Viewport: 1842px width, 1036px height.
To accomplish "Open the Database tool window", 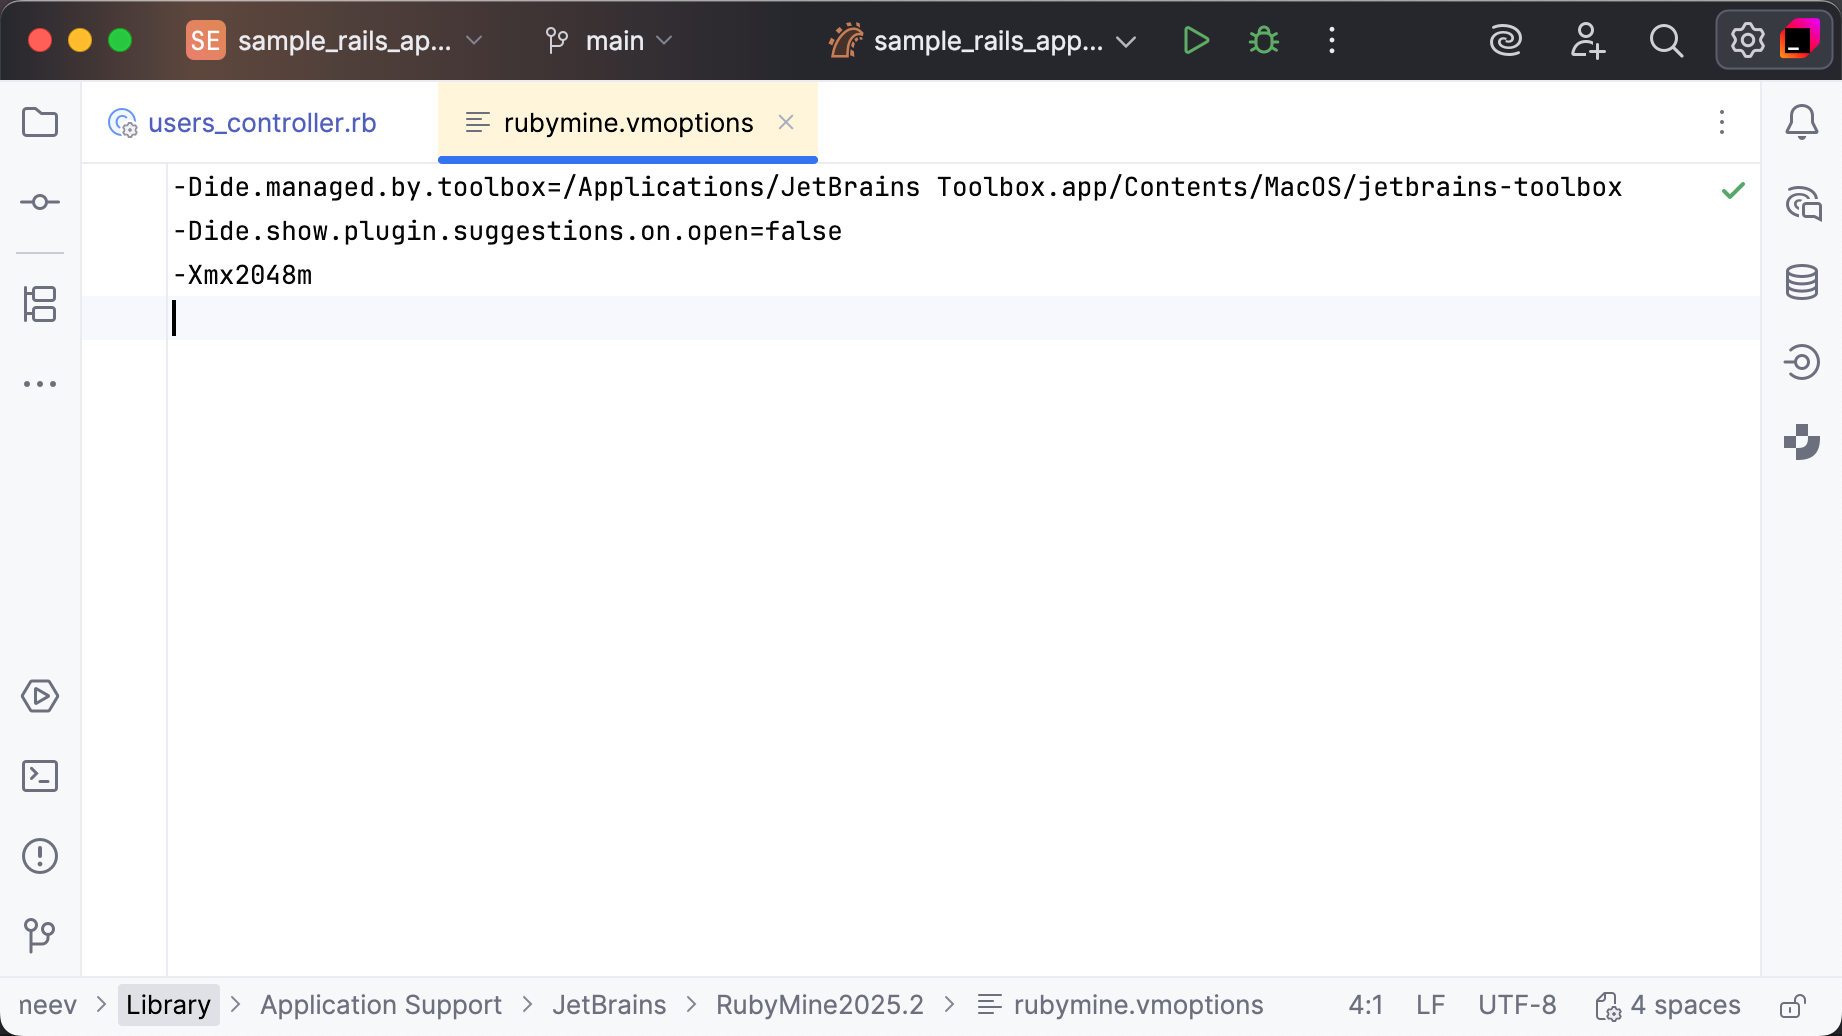I will (x=1800, y=281).
